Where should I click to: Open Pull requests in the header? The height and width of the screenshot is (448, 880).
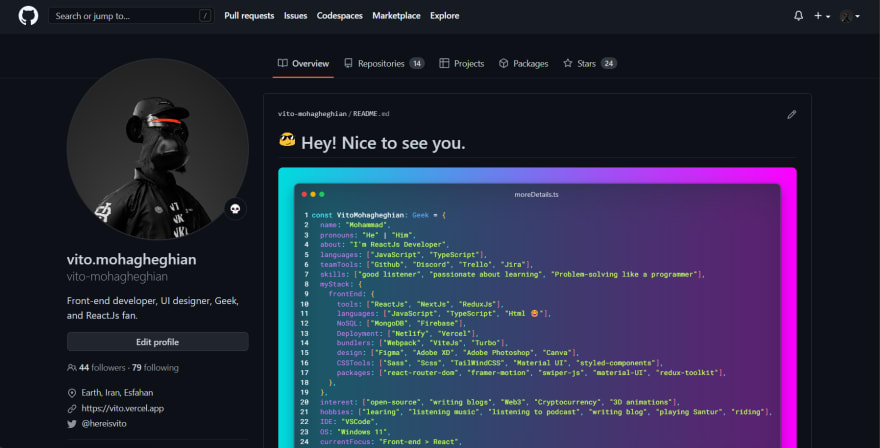[x=249, y=16]
